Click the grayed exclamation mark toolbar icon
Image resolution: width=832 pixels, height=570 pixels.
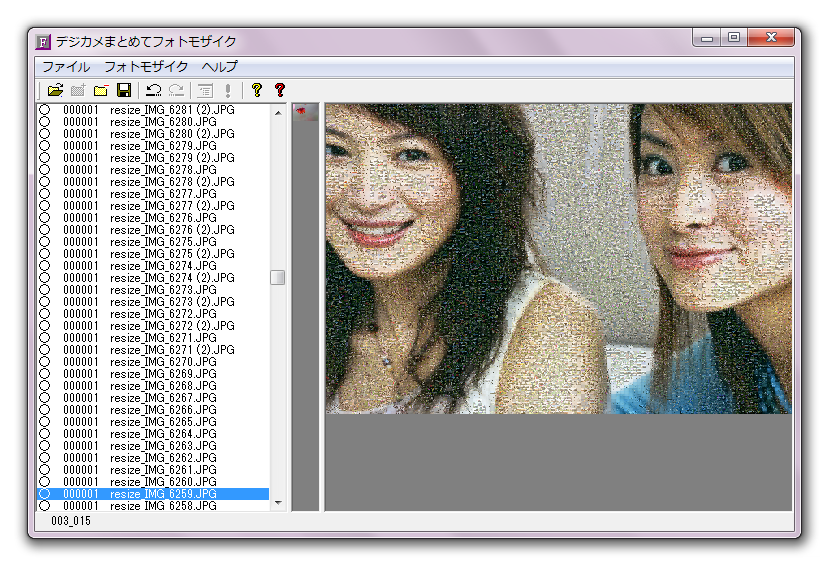[228, 90]
